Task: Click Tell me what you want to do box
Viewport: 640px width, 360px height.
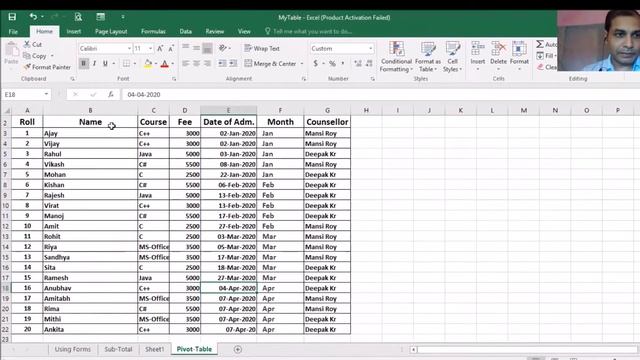Action: pos(309,31)
